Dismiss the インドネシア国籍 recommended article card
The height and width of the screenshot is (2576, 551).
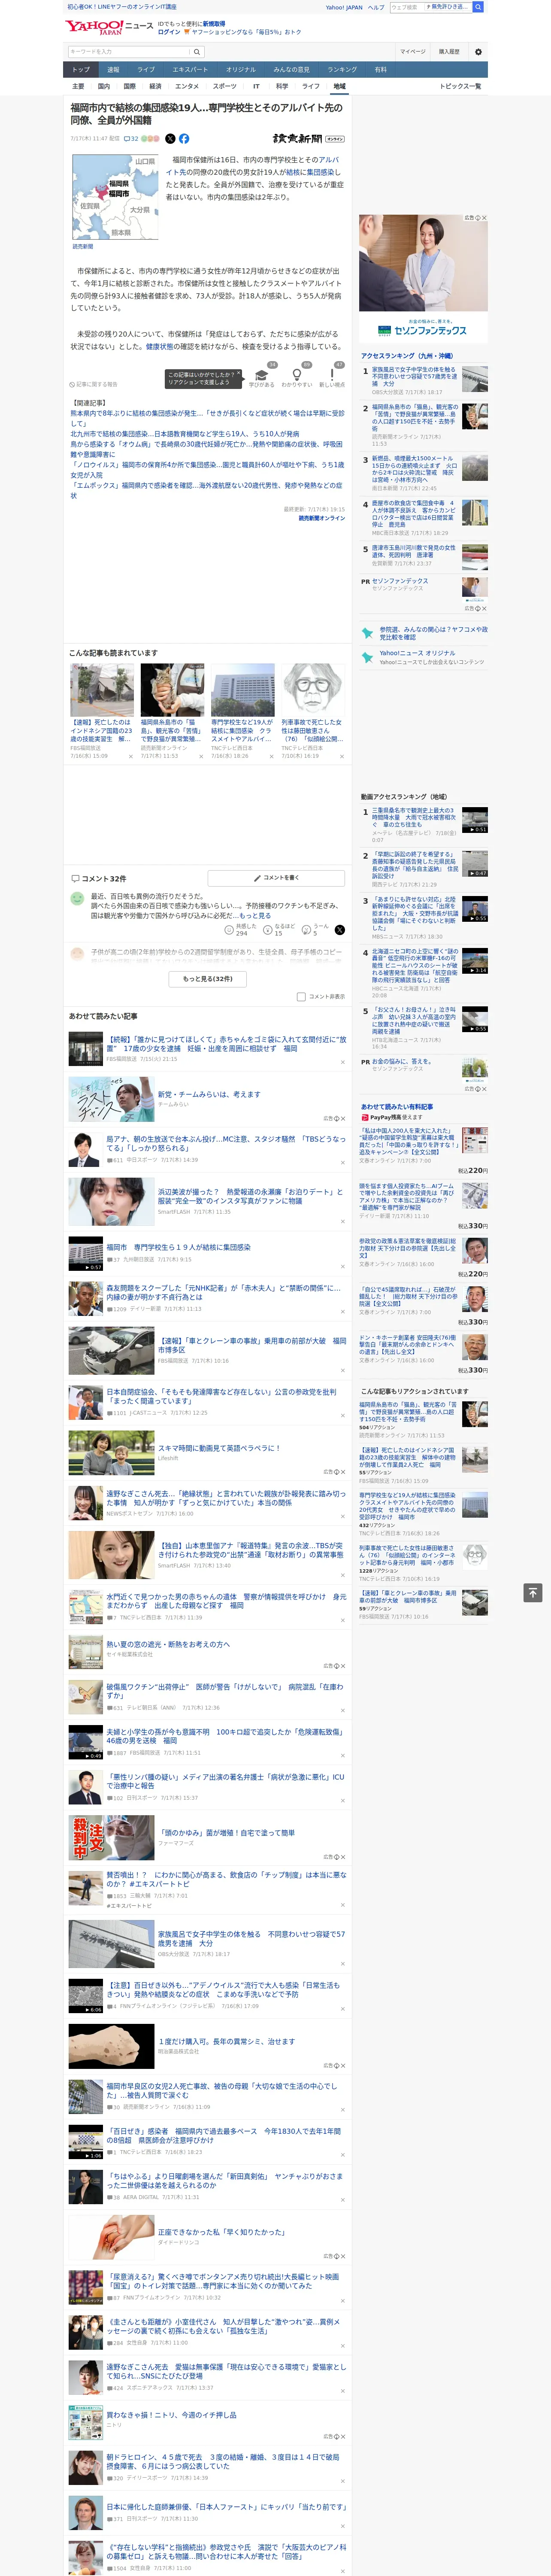click(130, 756)
